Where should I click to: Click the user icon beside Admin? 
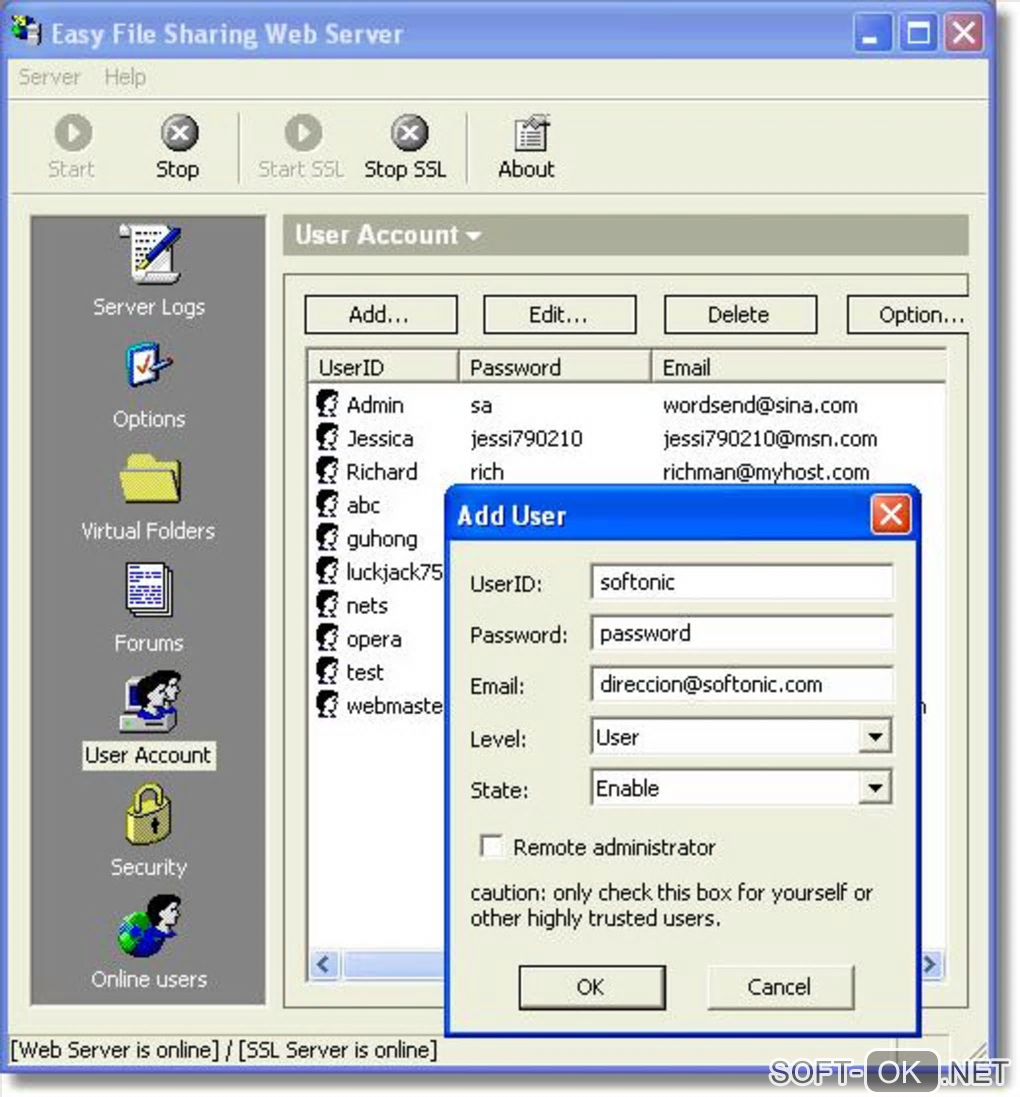point(327,403)
